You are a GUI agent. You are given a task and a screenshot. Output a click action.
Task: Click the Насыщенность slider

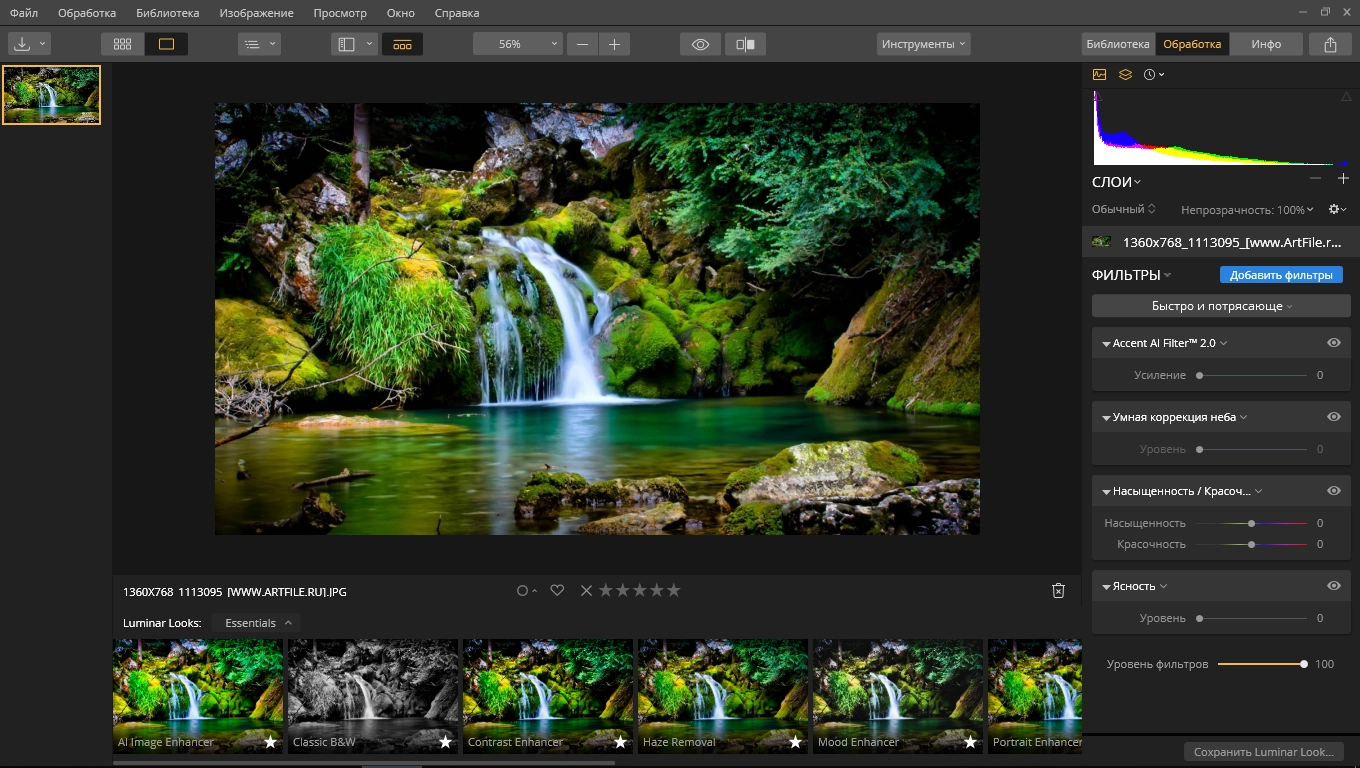(x=1251, y=523)
